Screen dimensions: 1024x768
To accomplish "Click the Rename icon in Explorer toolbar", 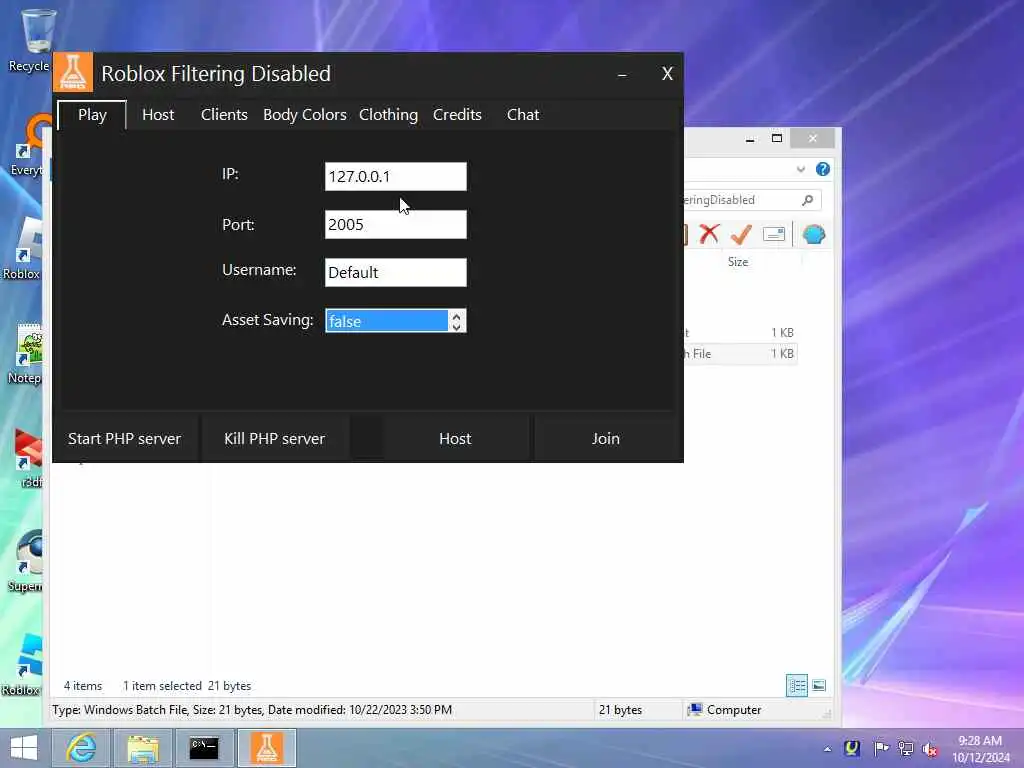I will (774, 234).
